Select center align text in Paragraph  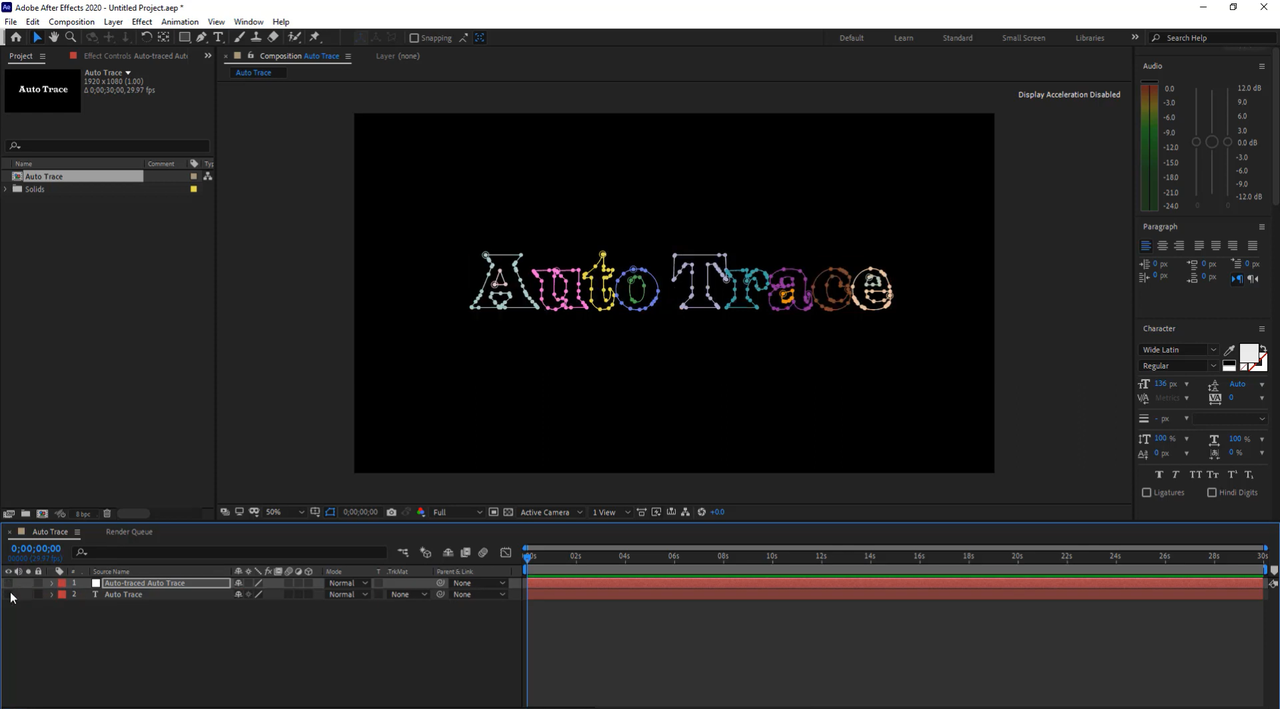click(x=1162, y=245)
